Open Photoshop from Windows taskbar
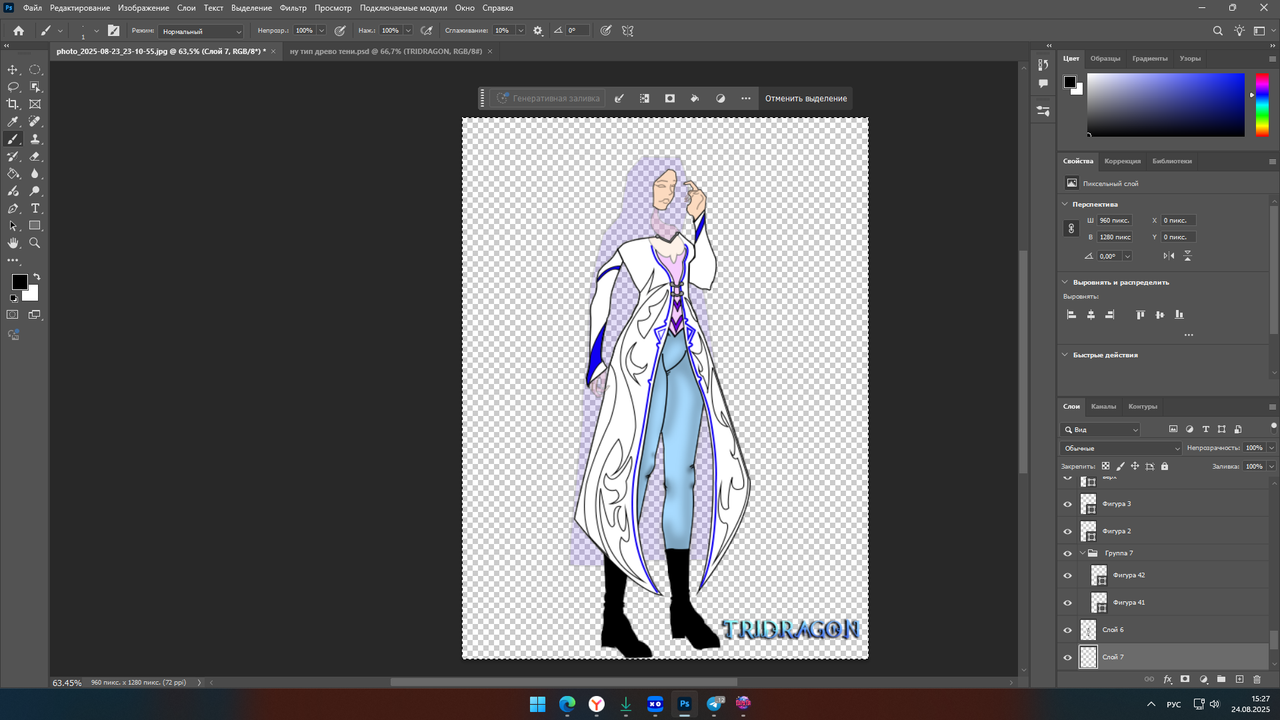The image size is (1280, 720). (x=685, y=704)
